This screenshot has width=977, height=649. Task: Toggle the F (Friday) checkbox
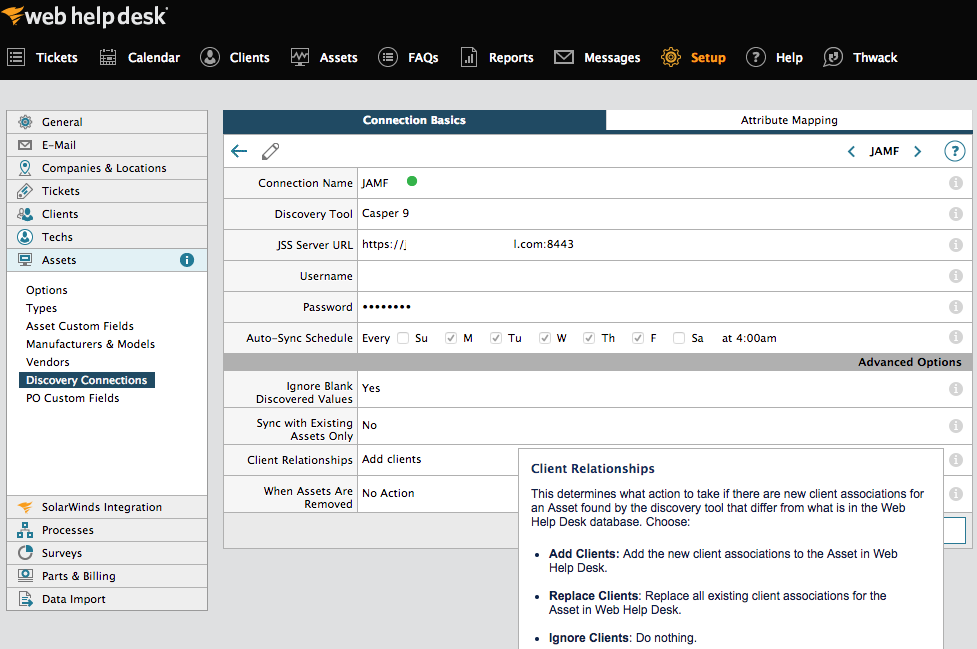[x=637, y=338]
